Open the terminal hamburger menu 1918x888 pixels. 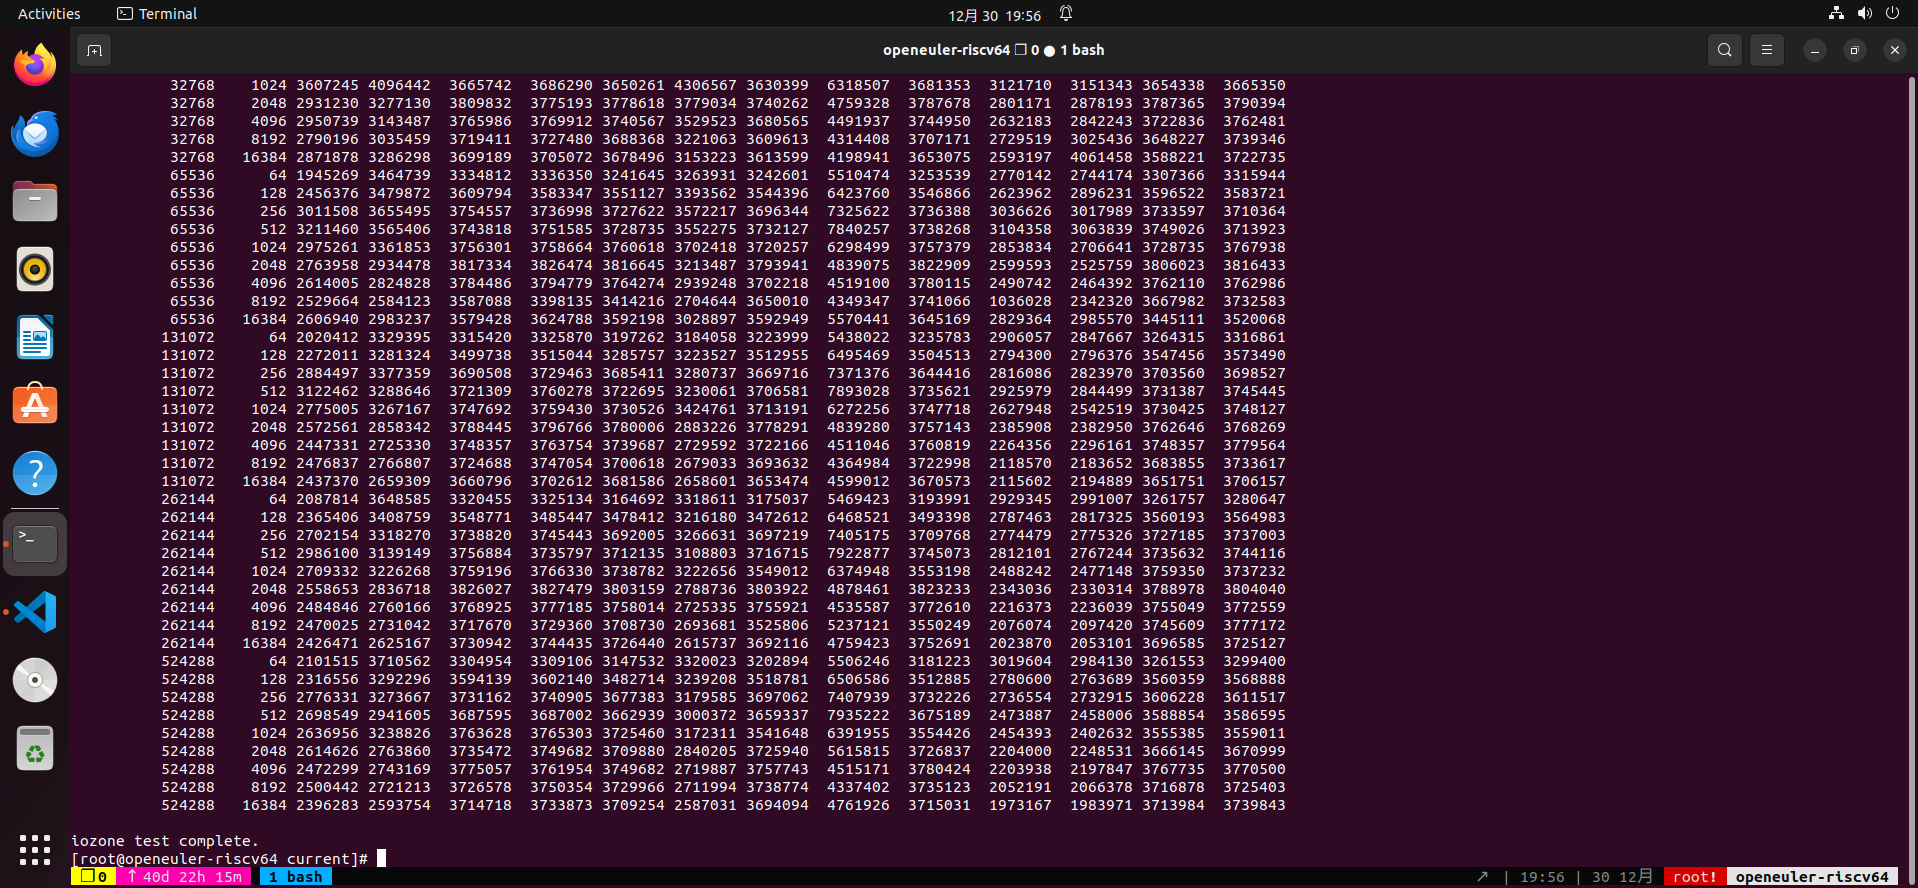[x=1767, y=50]
